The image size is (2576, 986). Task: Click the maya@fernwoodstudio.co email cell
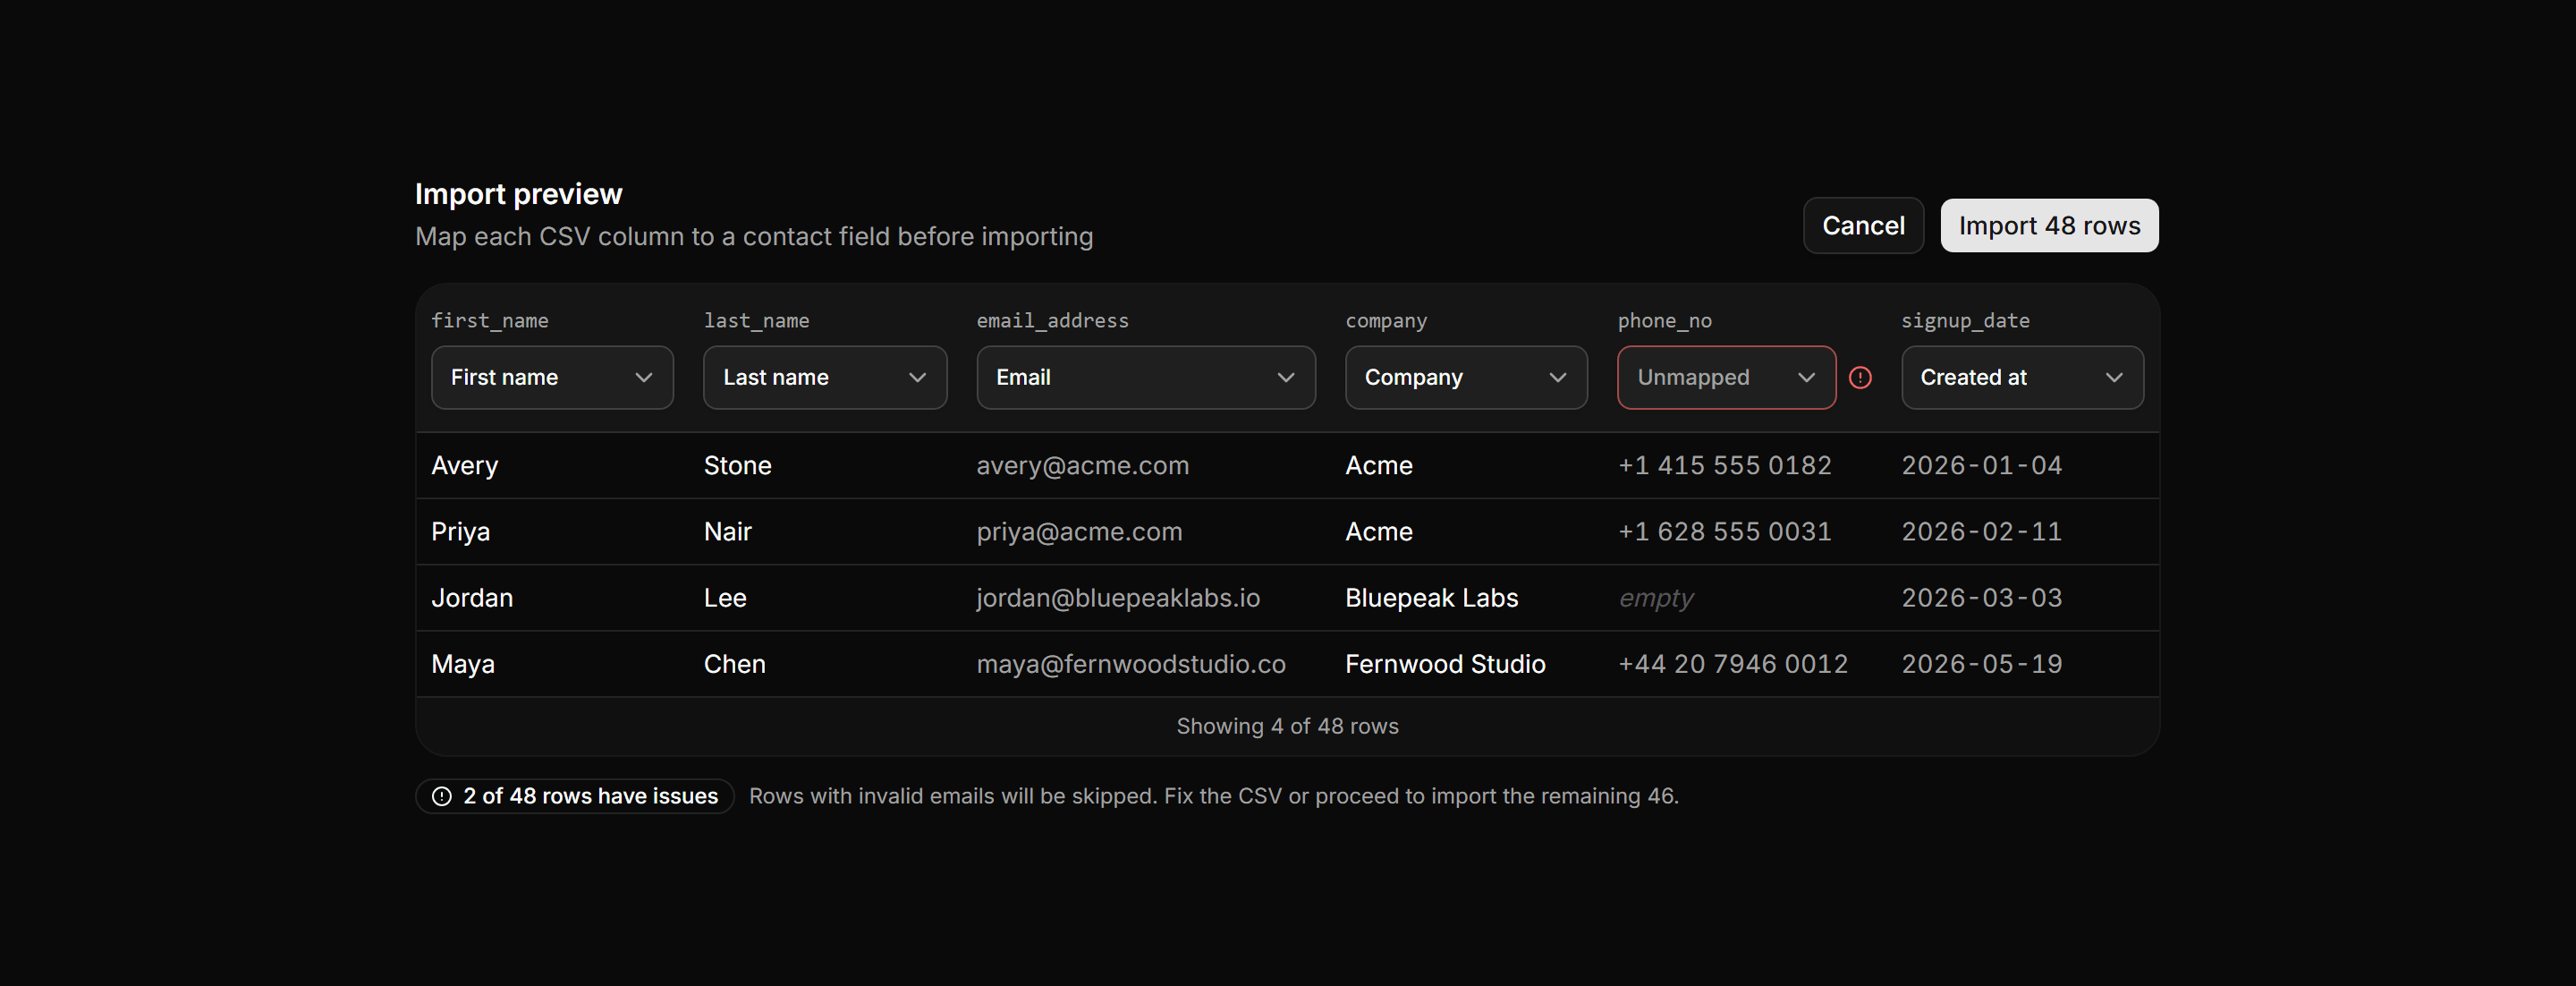(x=1131, y=664)
